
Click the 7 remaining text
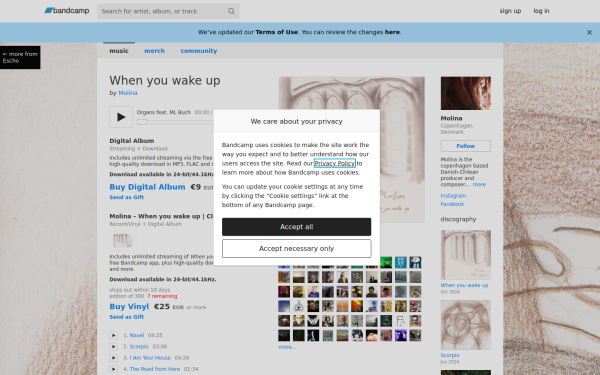tap(162, 296)
